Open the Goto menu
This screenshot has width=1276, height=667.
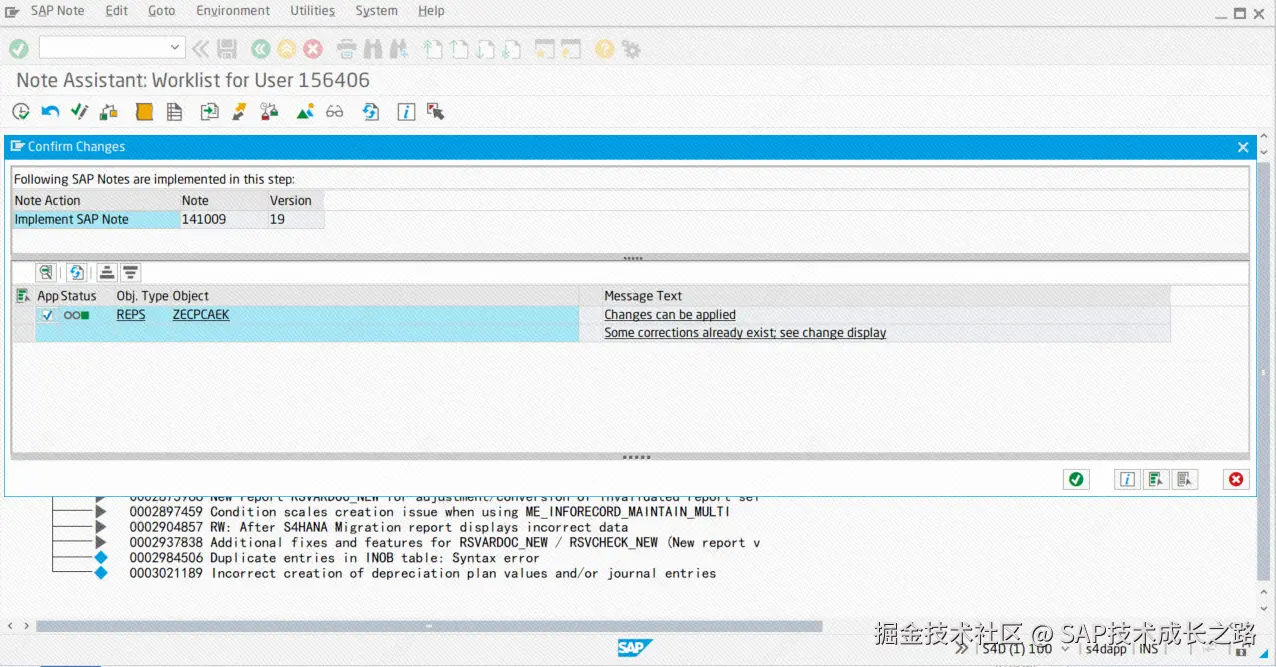click(x=161, y=10)
